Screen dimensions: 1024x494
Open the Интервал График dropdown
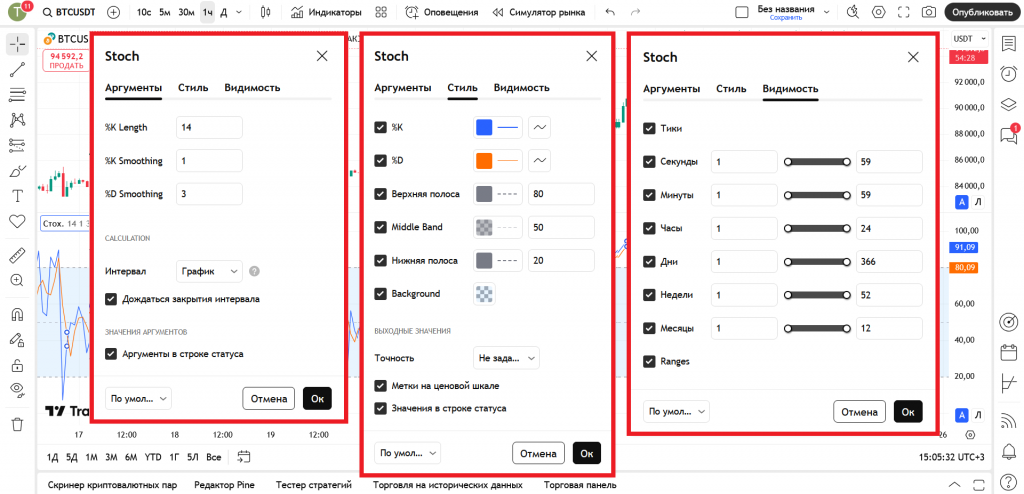click(210, 271)
